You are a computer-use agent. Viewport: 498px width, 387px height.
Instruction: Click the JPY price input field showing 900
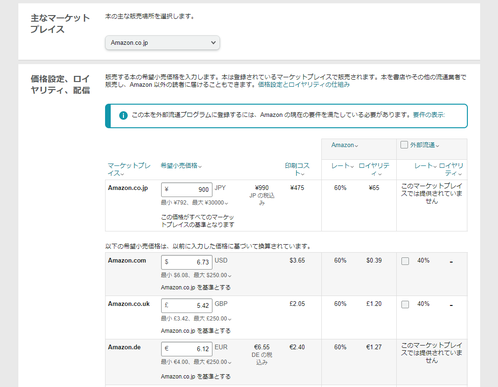tap(187, 189)
